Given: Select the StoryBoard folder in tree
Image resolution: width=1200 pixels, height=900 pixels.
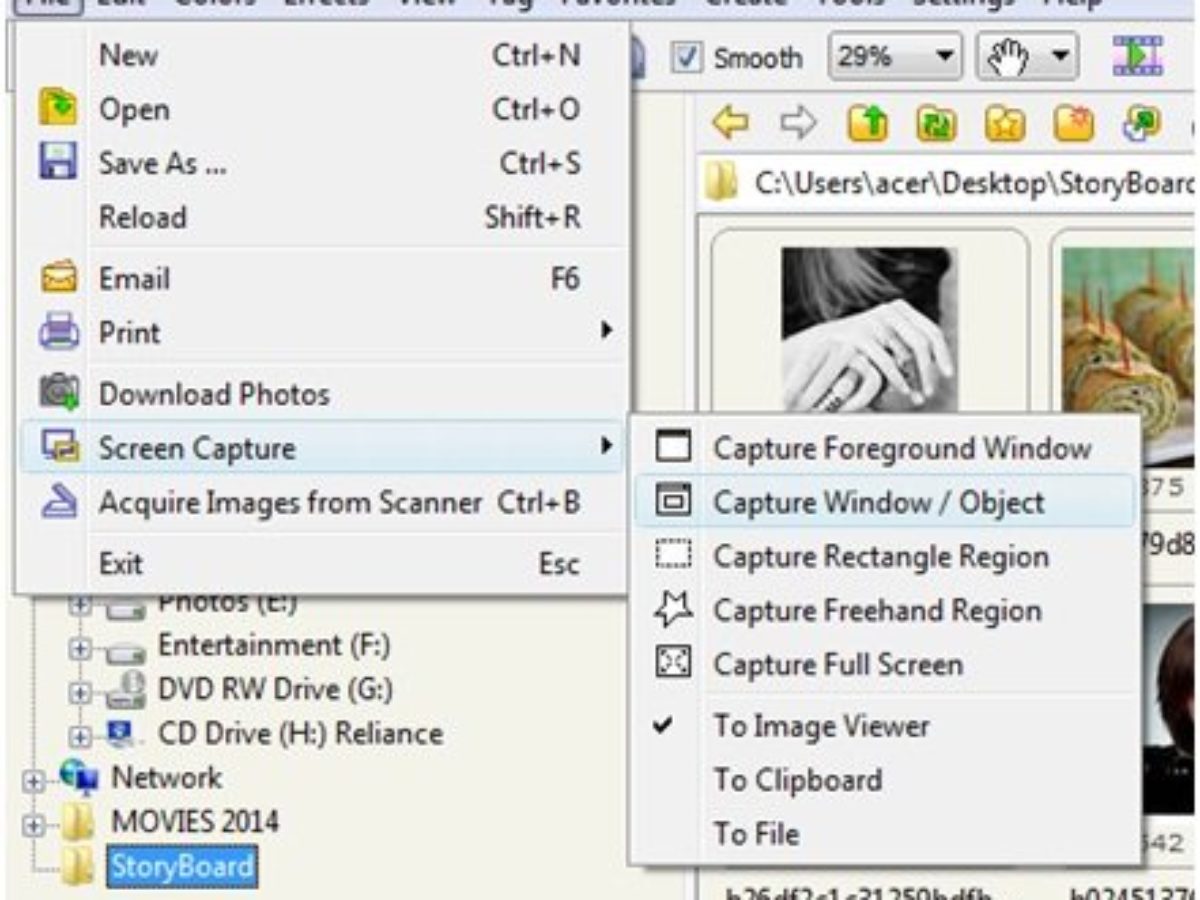Looking at the screenshot, I should 181,866.
